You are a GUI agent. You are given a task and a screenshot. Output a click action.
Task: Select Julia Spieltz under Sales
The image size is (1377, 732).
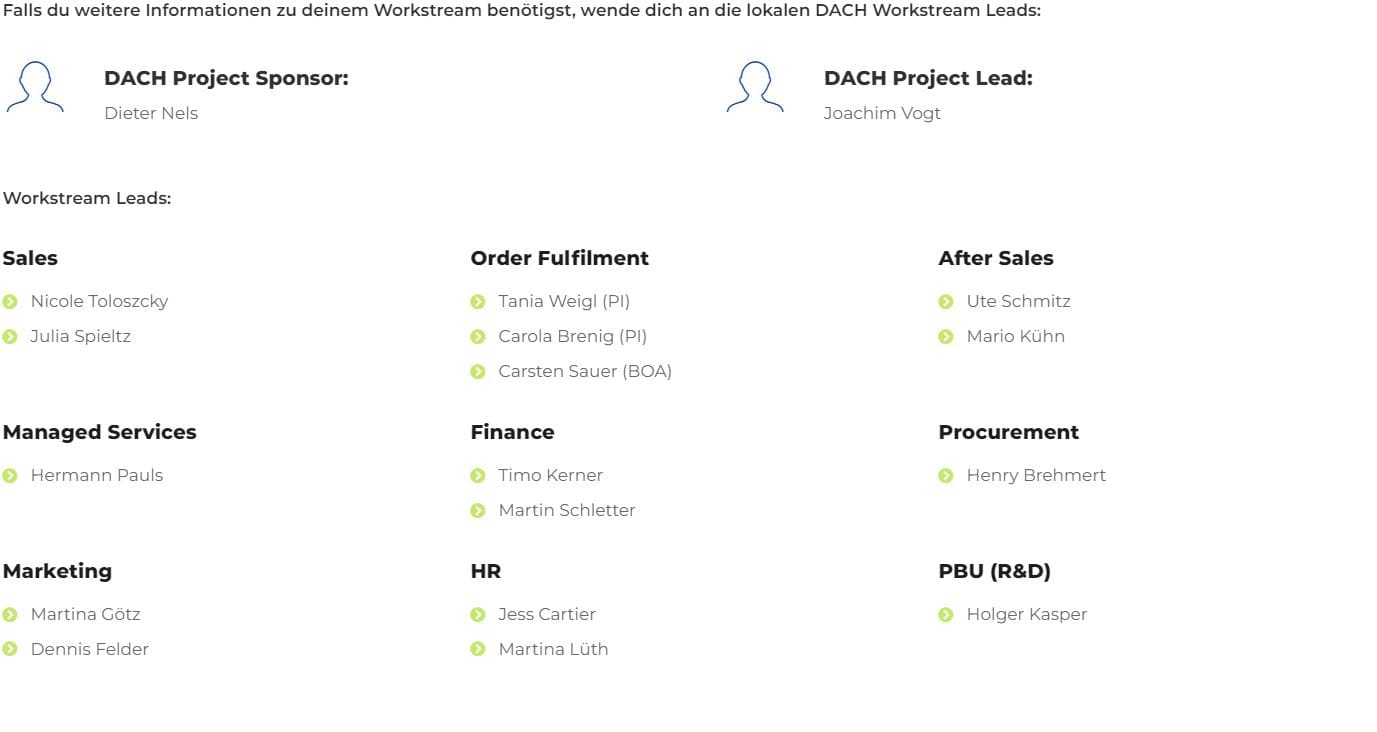pyautogui.click(x=81, y=336)
